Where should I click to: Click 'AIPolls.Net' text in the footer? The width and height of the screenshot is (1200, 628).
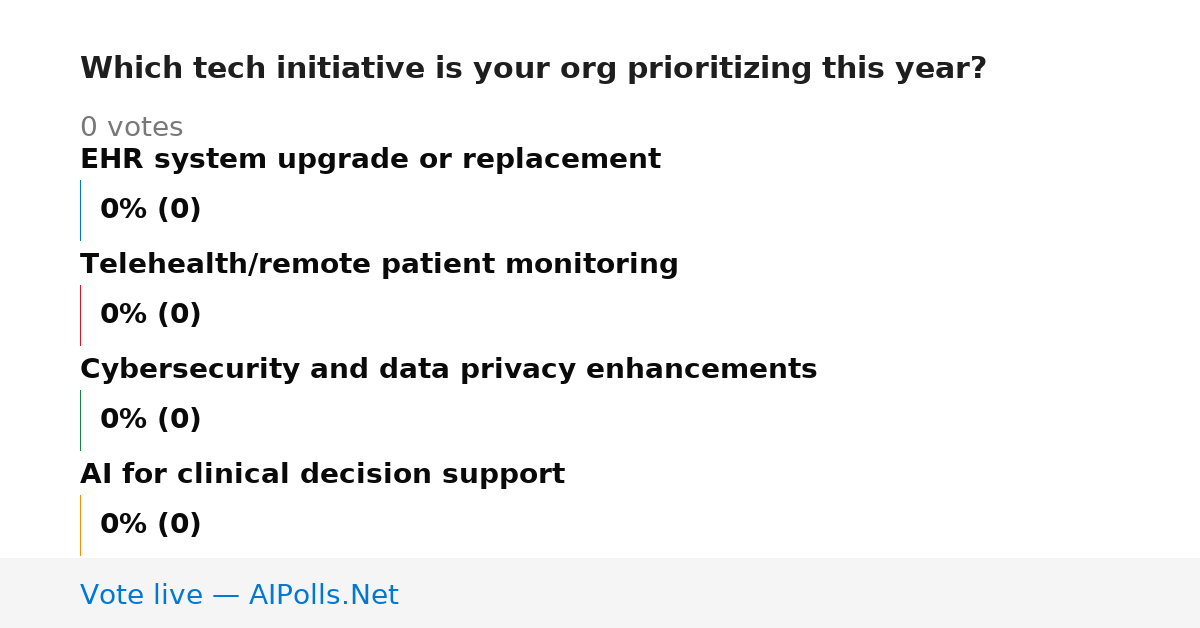point(323,596)
